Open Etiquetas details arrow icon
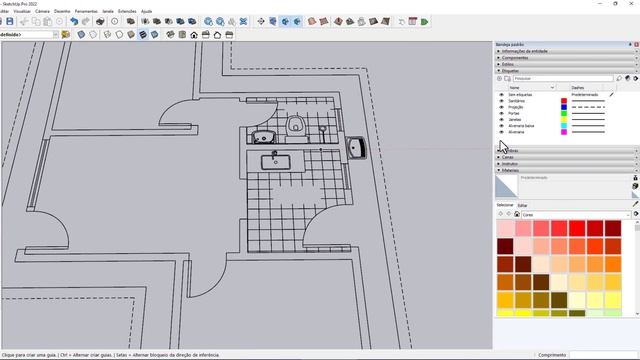Image resolution: width=640 pixels, height=360 pixels. [x=636, y=78]
